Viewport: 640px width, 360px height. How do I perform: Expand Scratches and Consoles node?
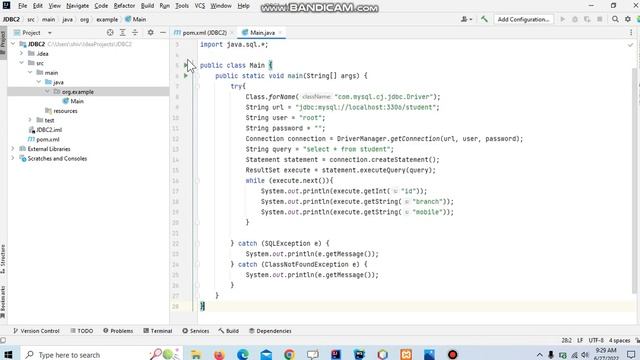click(13, 158)
